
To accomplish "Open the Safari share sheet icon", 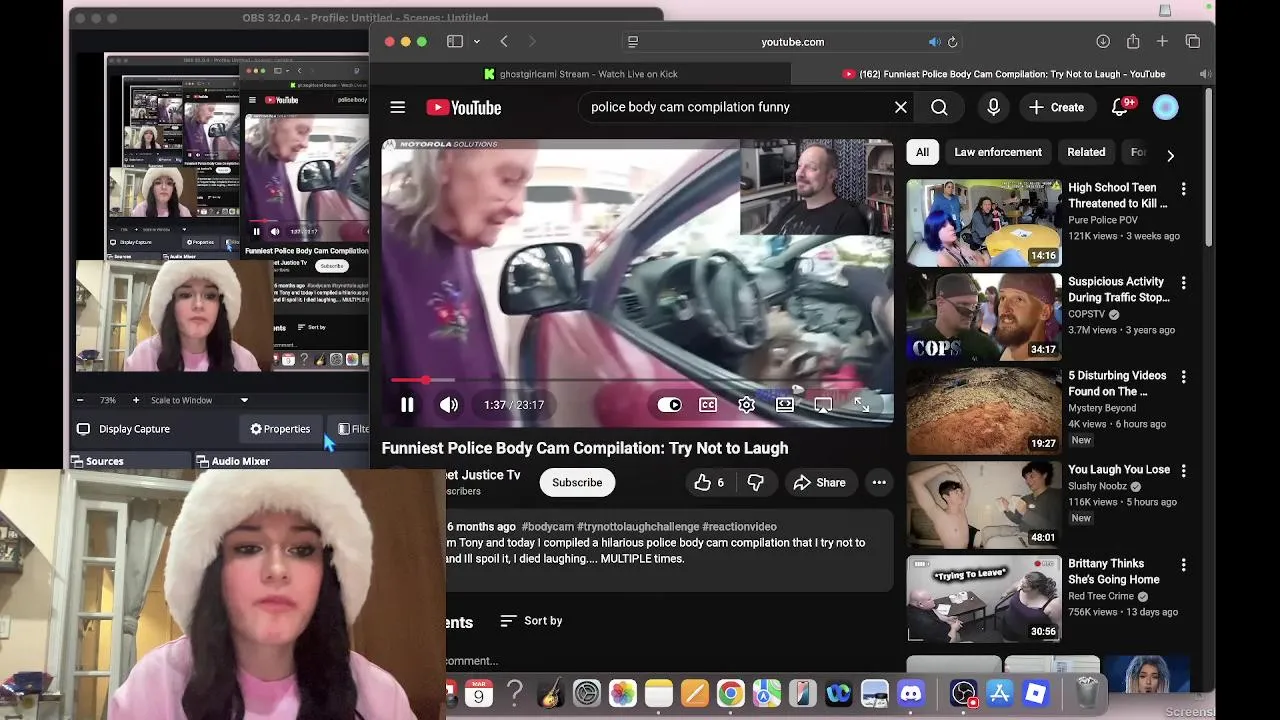I will point(1133,42).
